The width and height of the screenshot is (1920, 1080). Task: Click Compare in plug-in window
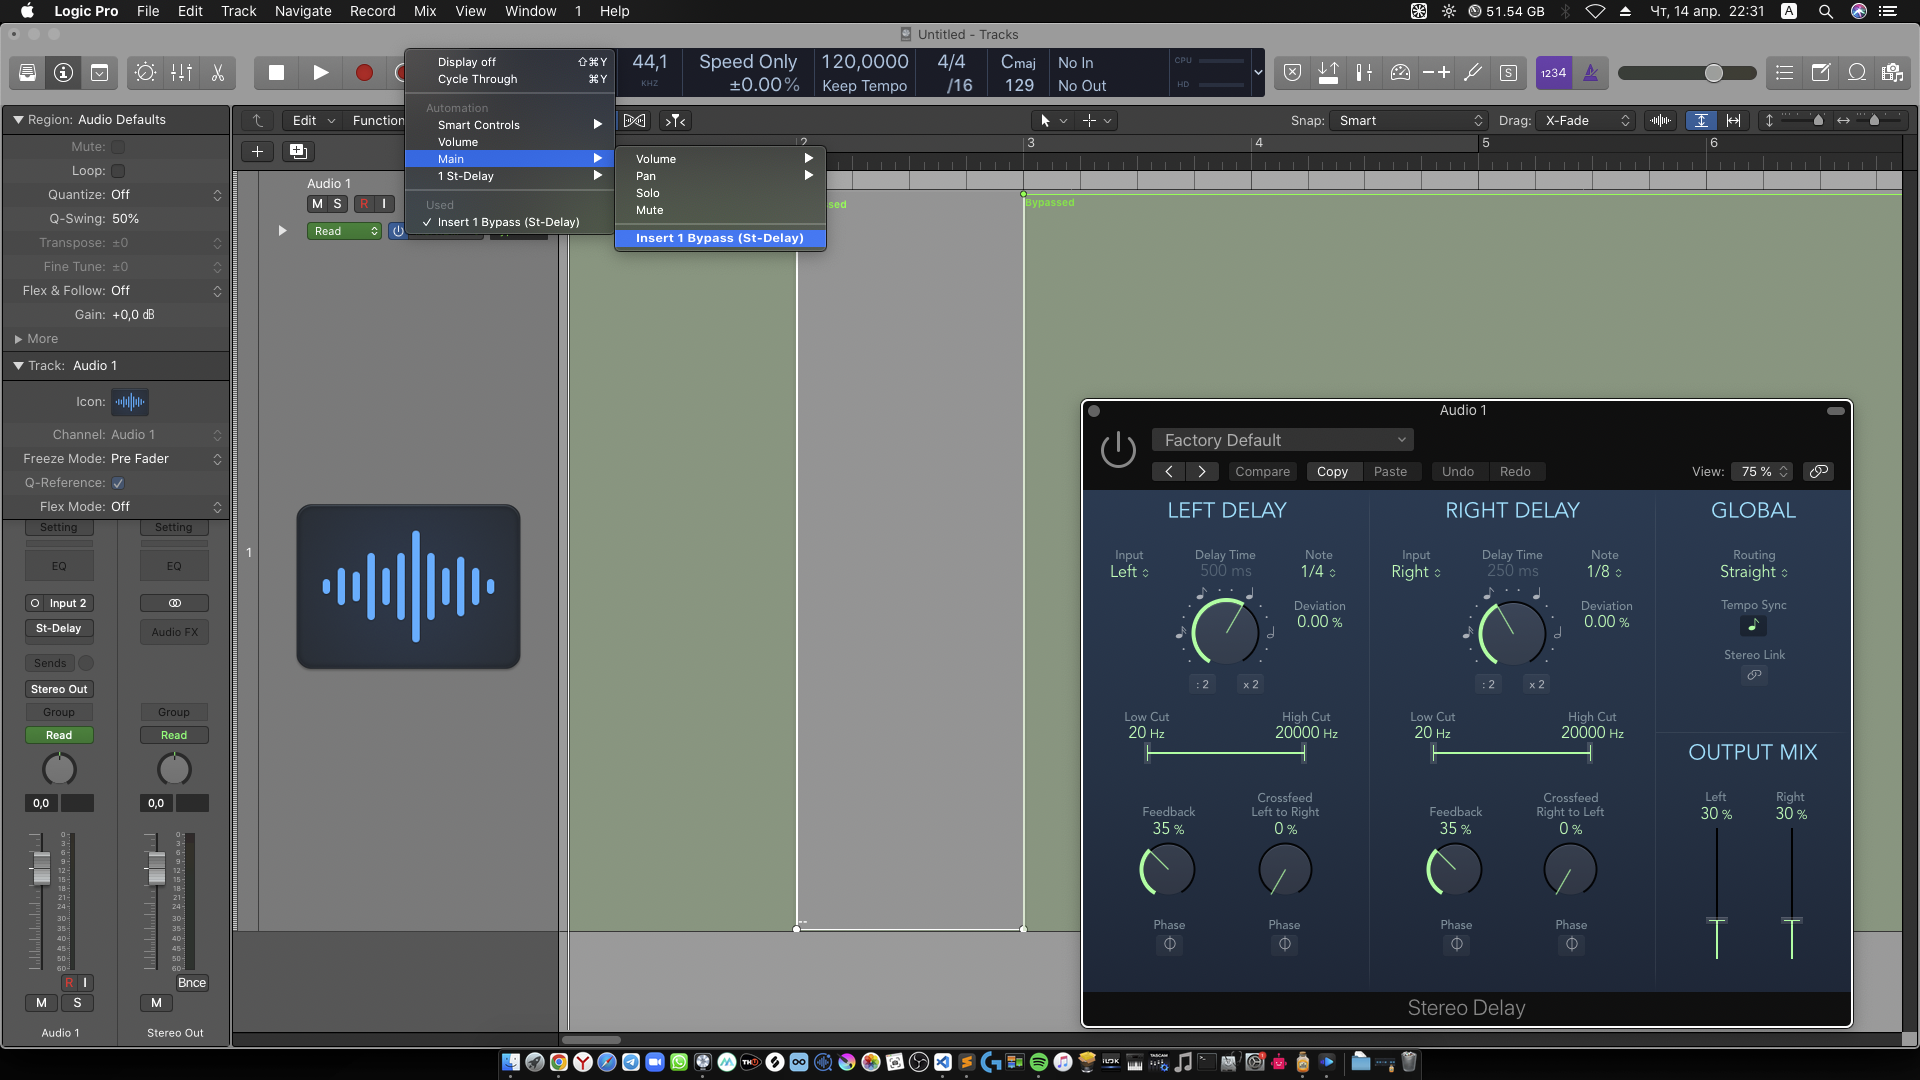point(1262,472)
